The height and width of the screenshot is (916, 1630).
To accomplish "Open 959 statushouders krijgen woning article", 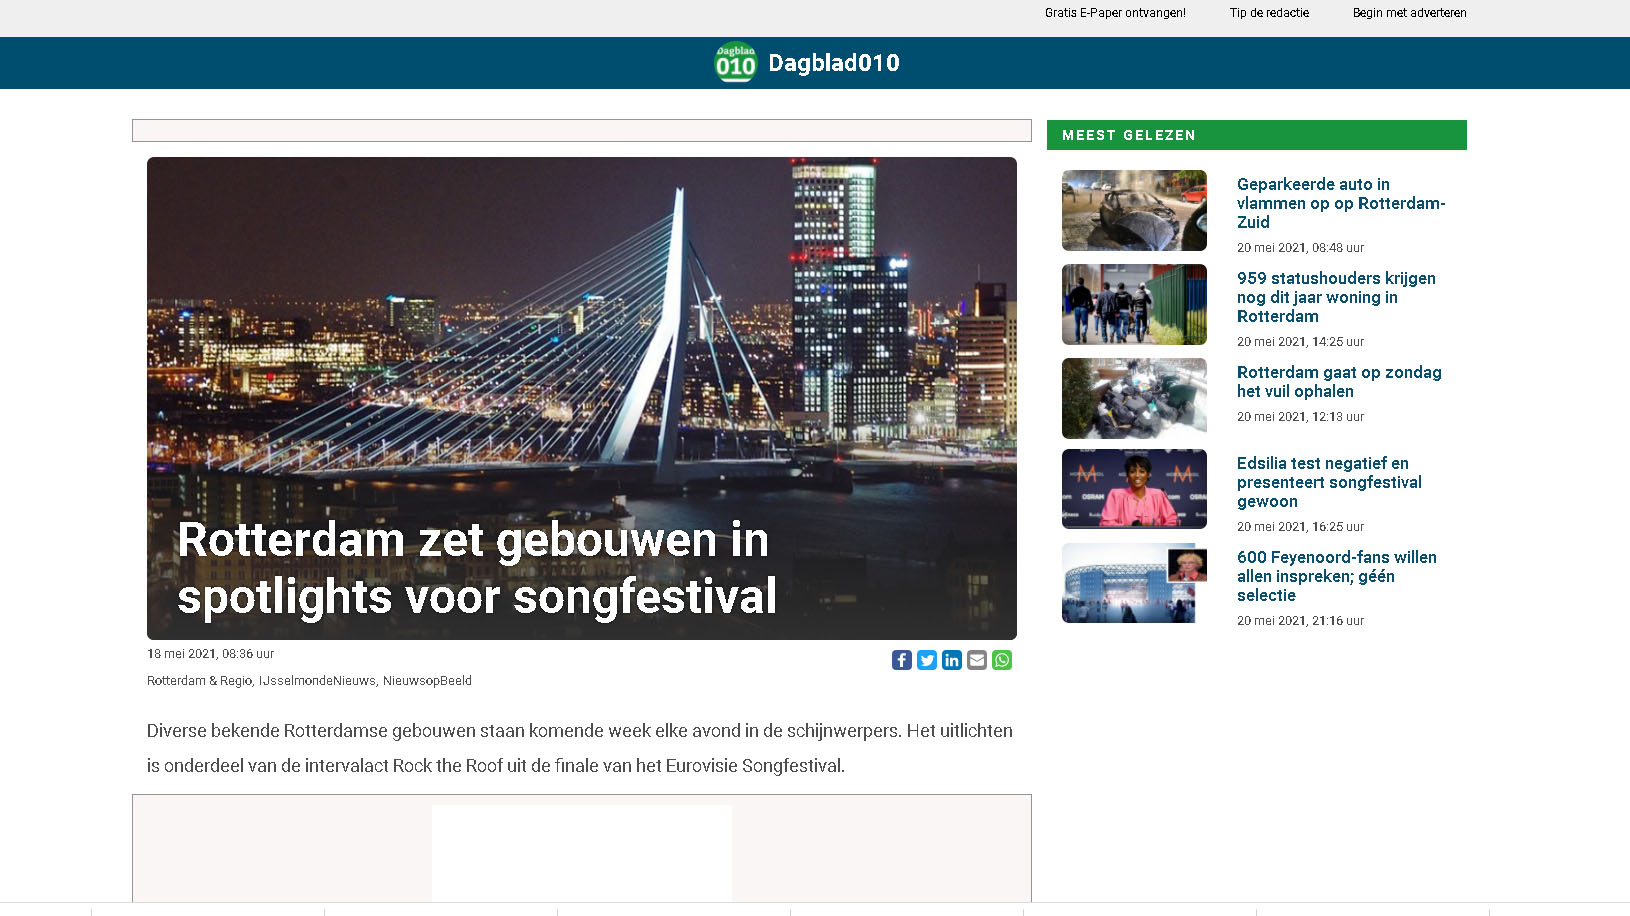I will tap(1336, 297).
